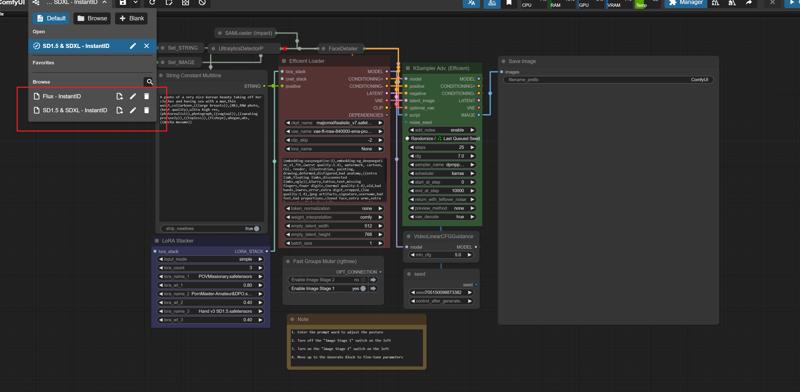Delete browse-list SD1.5 & SDXL workflow with trash icon
800x392 pixels.
coord(146,110)
